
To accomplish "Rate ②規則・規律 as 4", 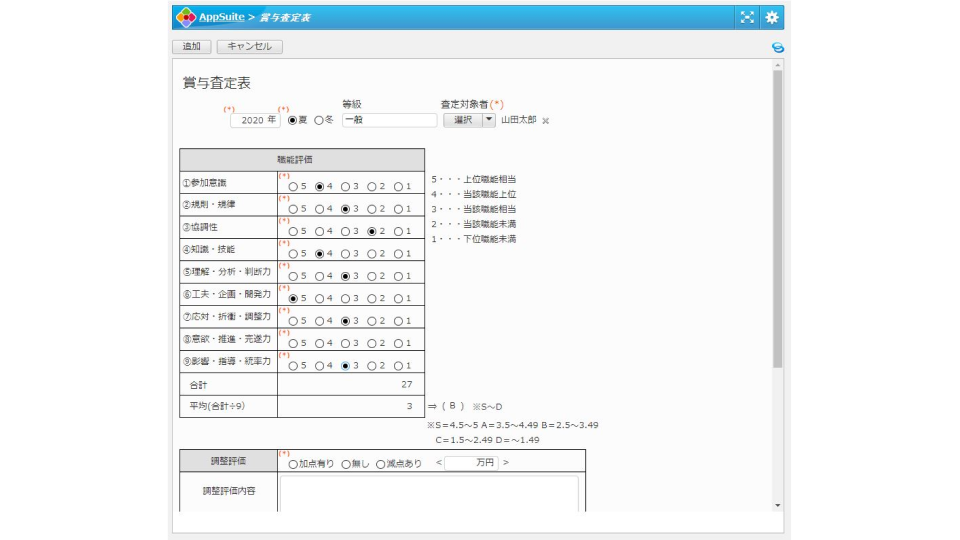I will (x=320, y=209).
